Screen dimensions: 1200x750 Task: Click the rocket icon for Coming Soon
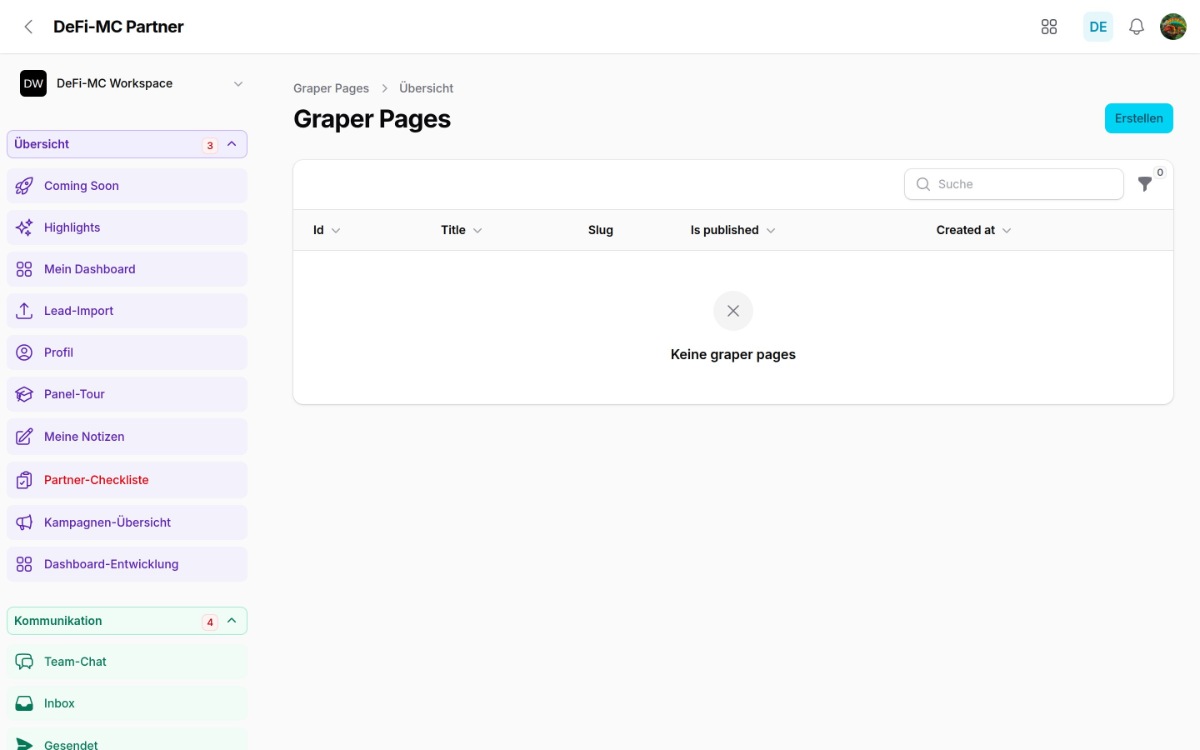point(25,186)
